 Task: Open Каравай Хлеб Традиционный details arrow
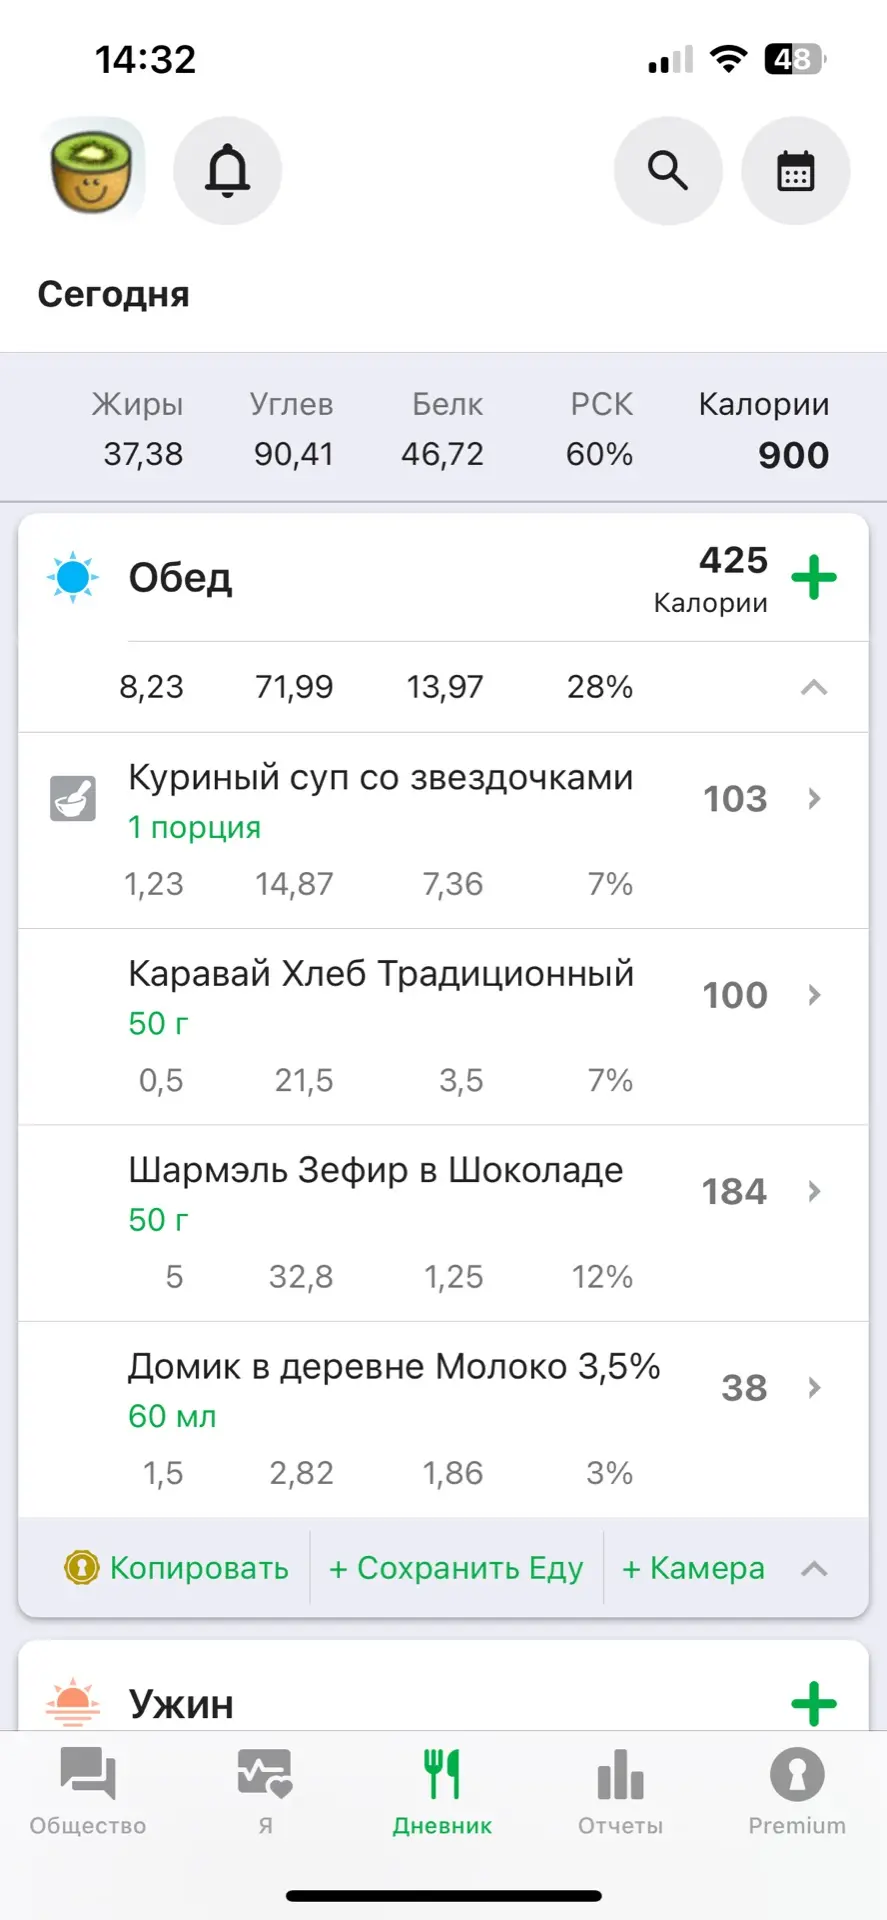(x=814, y=995)
